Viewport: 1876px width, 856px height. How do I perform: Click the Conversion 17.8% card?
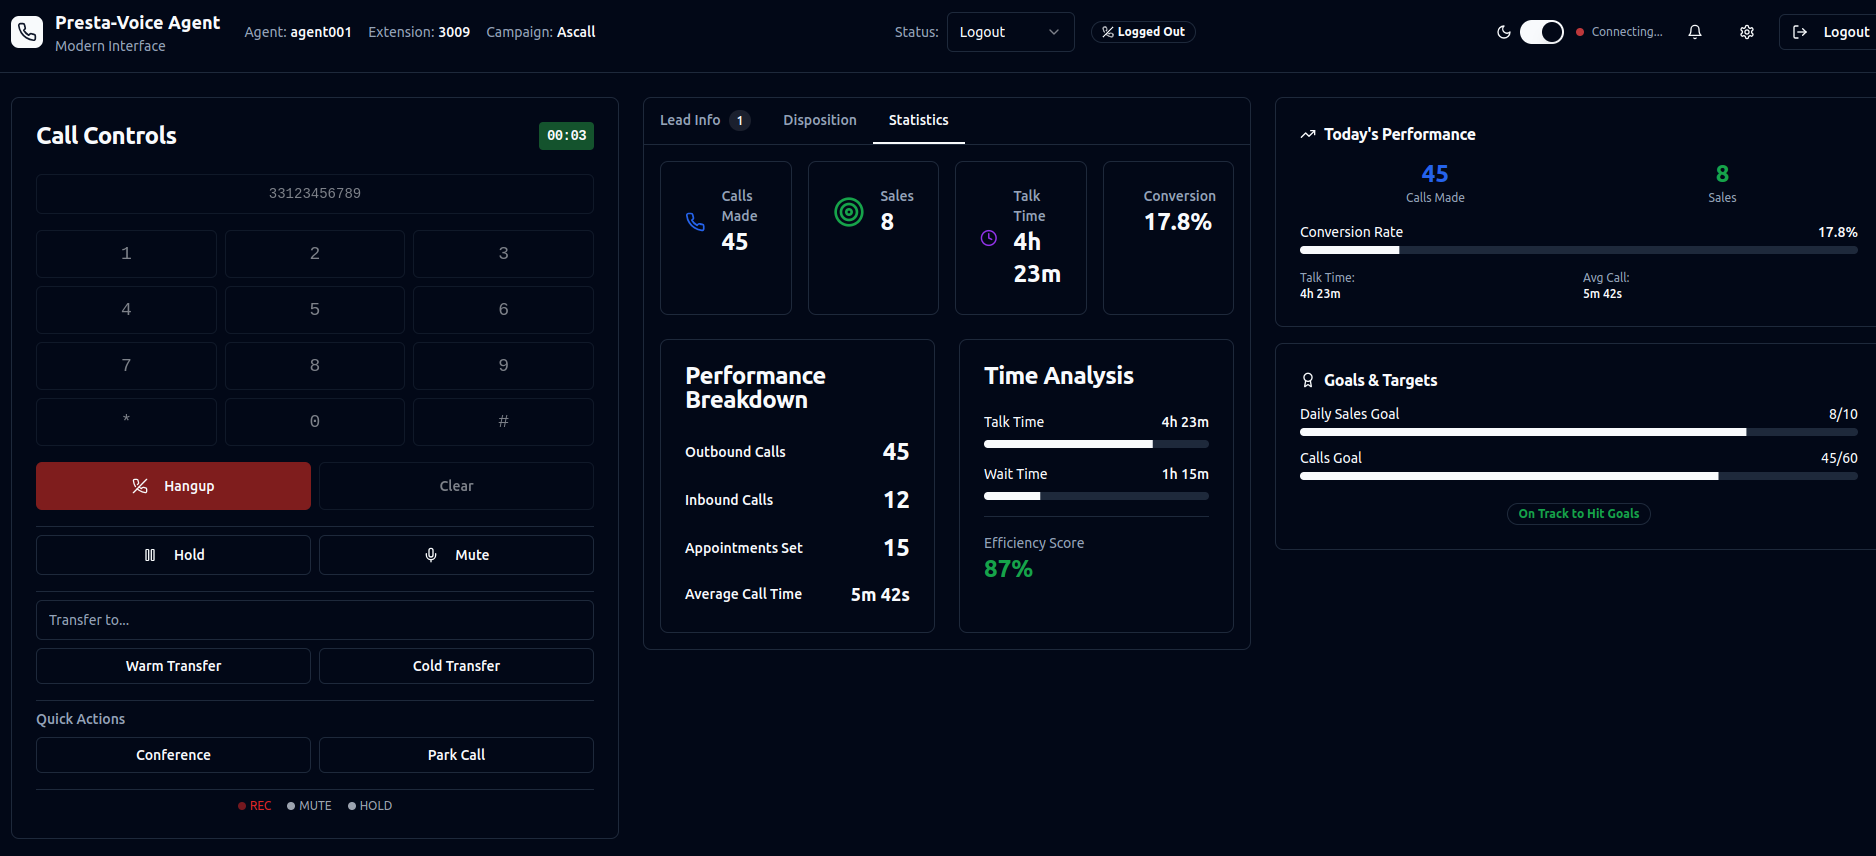(x=1168, y=238)
